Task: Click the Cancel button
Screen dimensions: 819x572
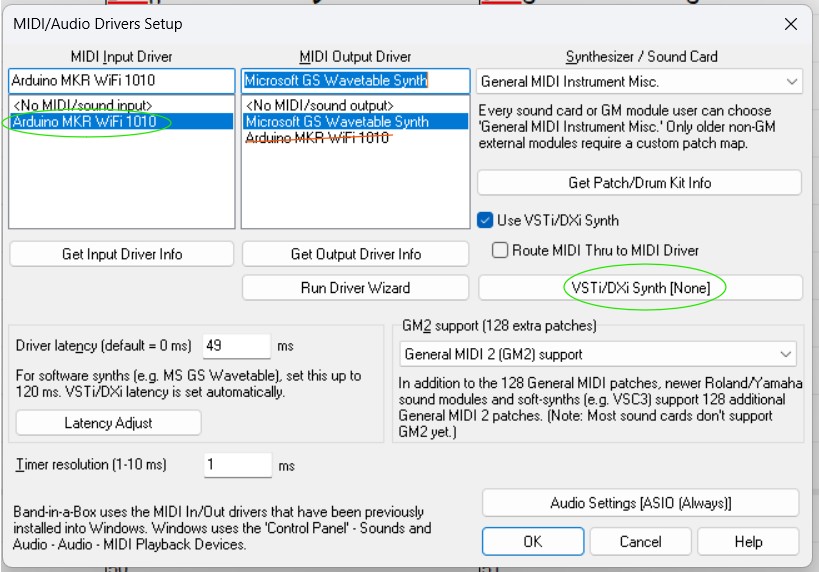Action: [640, 542]
